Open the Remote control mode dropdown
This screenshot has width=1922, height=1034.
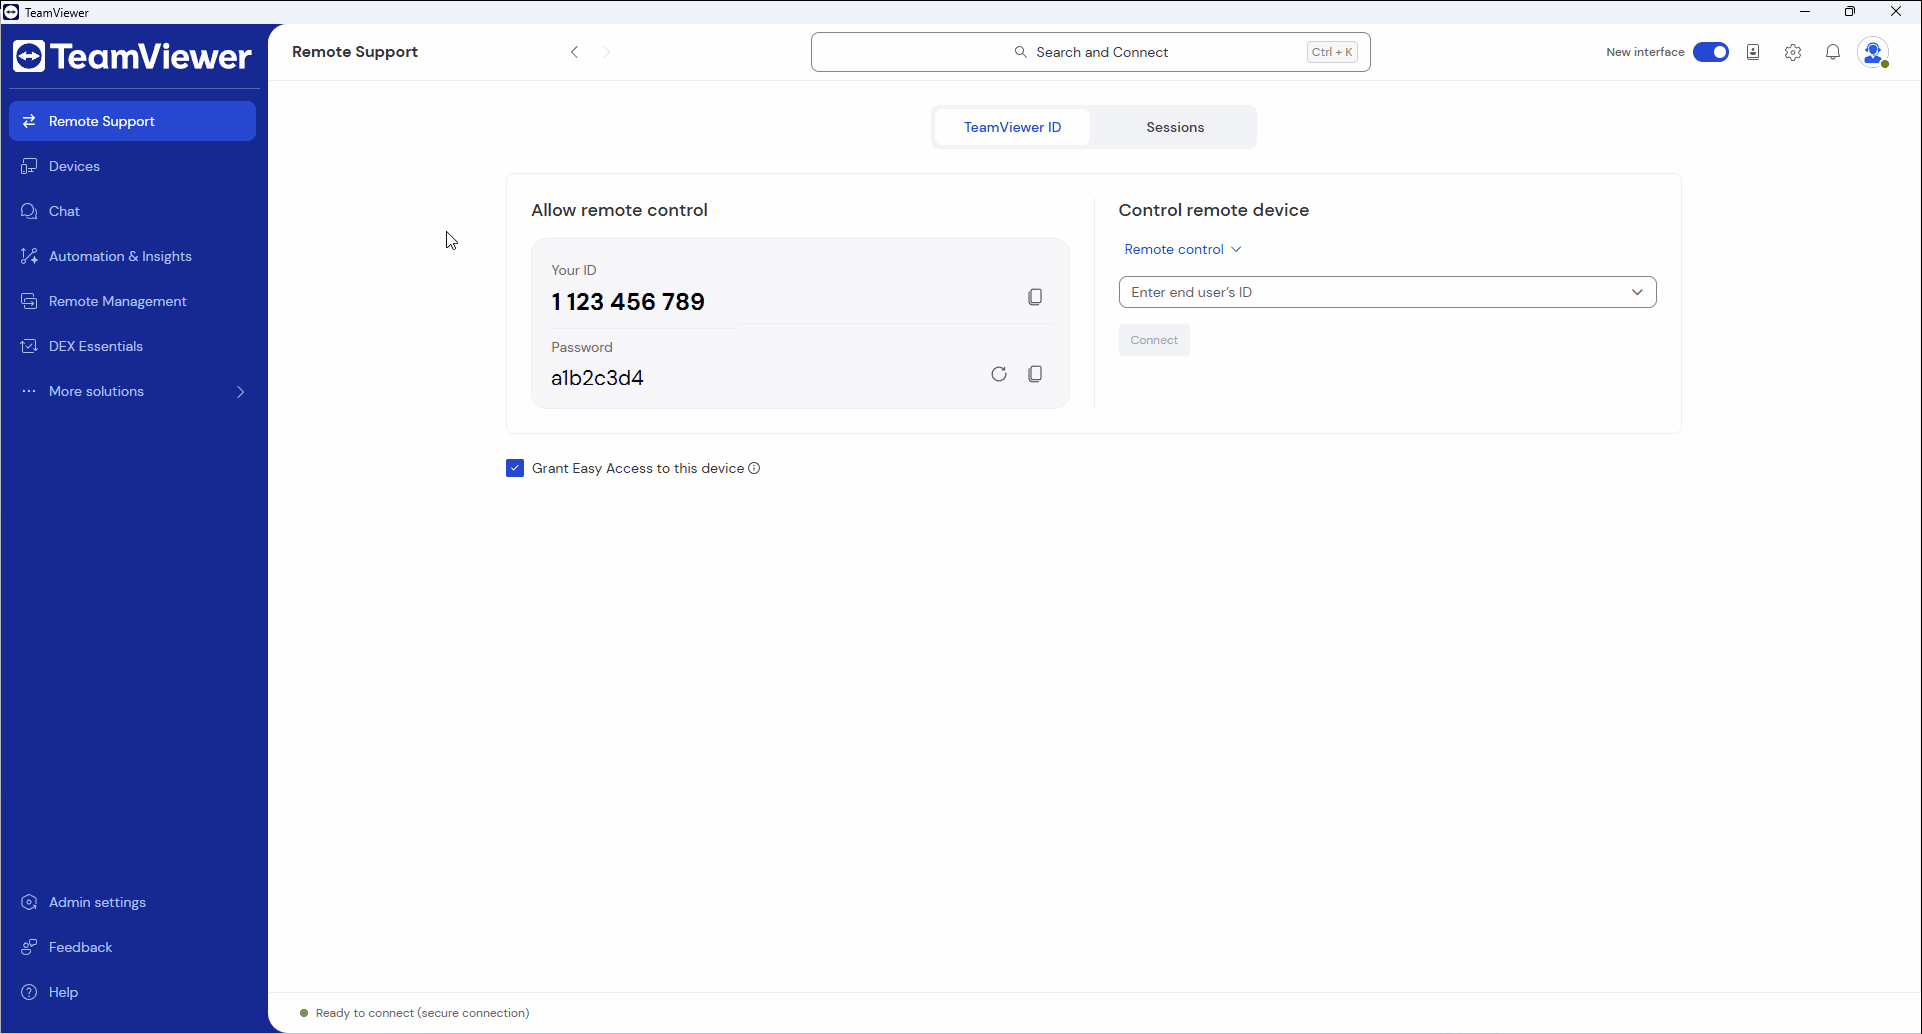[x=1182, y=249]
